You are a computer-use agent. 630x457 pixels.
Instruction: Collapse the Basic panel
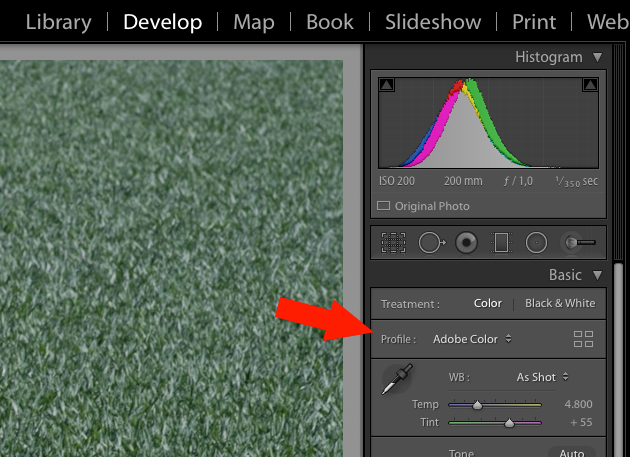tap(597, 275)
